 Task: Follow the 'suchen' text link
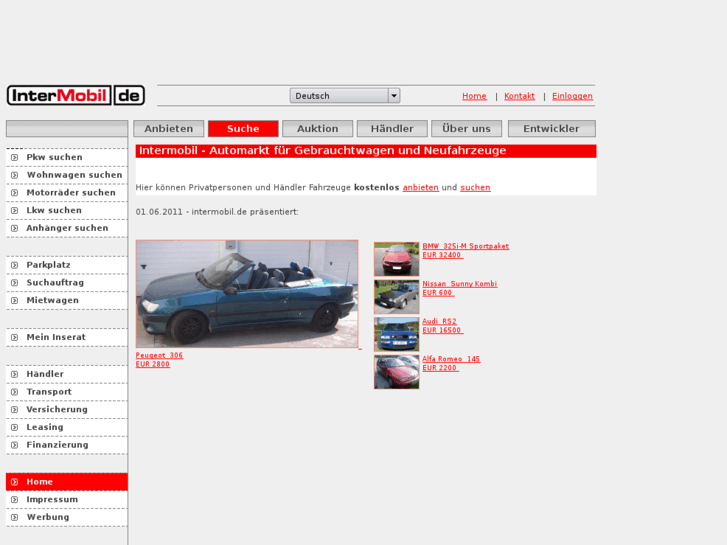[x=475, y=187]
